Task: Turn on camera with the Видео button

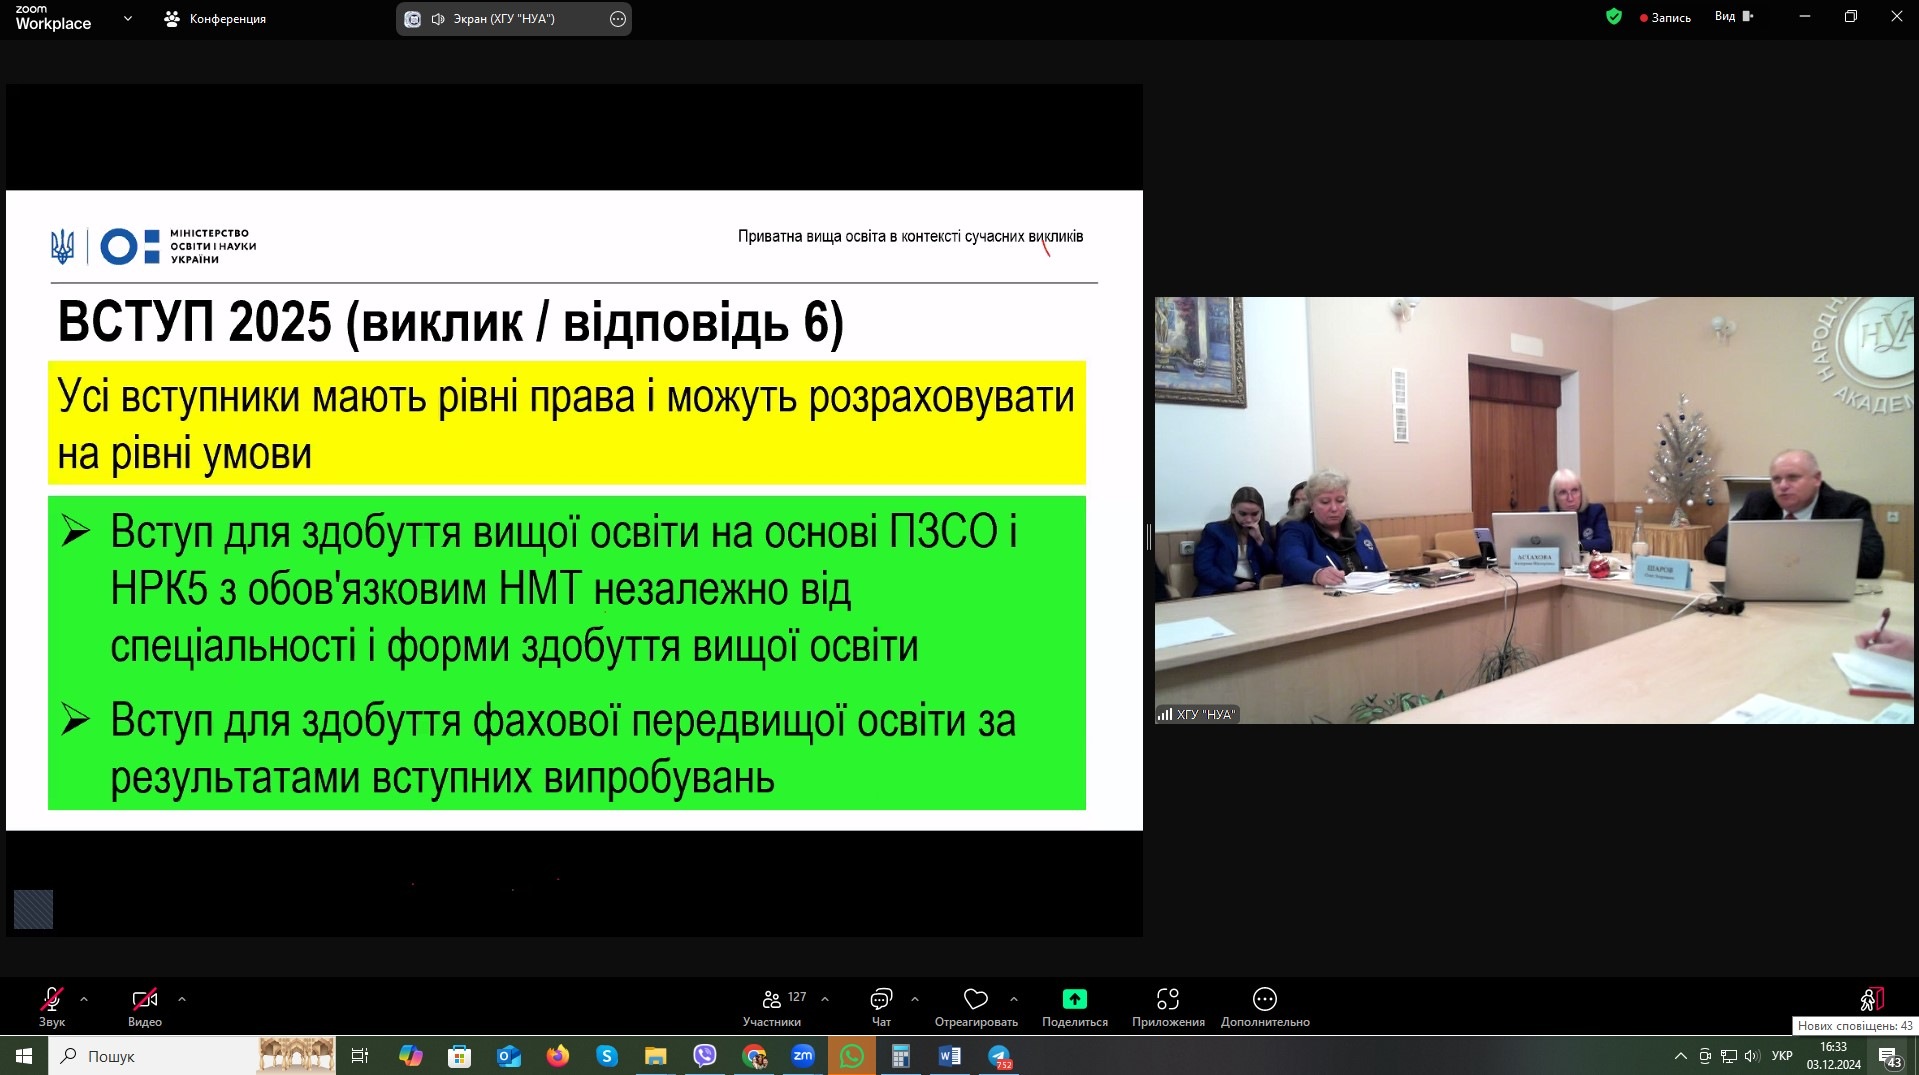Action: pyautogui.click(x=145, y=1005)
